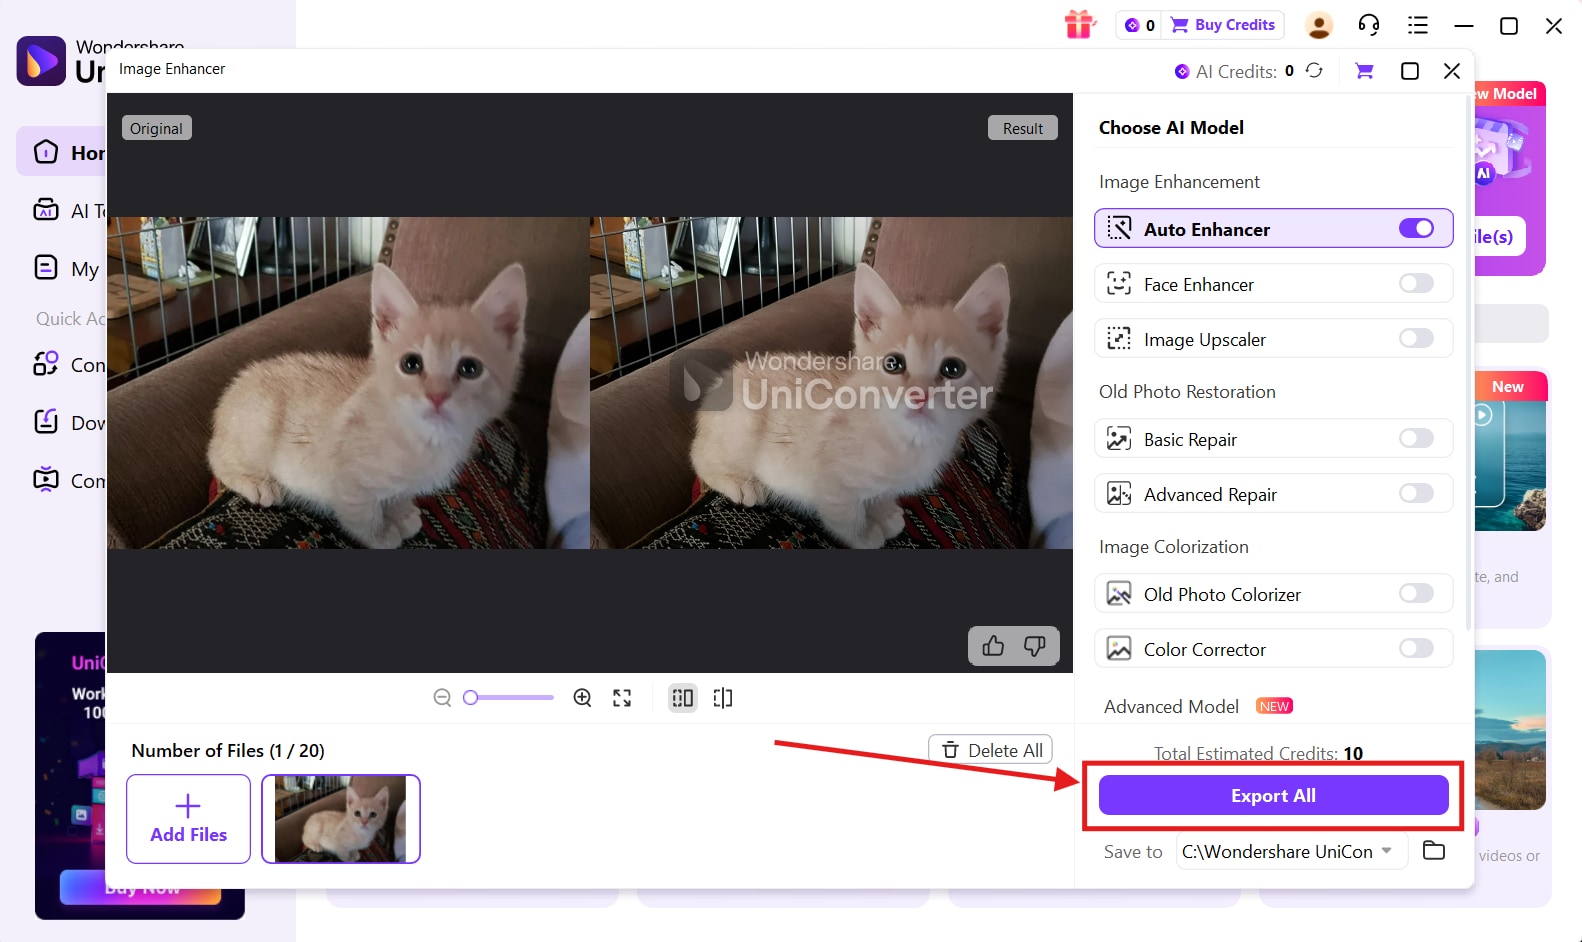Enable the Color Corrector toggle
Image resolution: width=1582 pixels, height=942 pixels.
coord(1416,649)
